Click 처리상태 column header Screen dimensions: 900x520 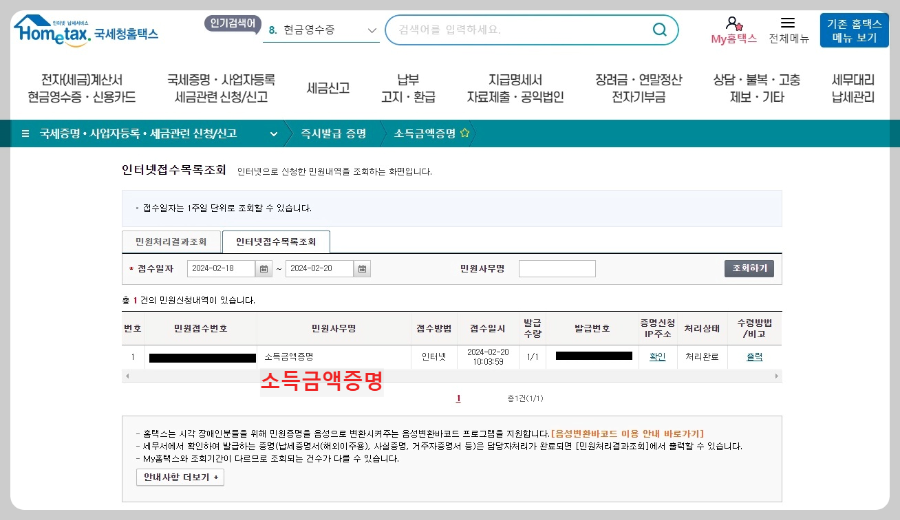702,329
